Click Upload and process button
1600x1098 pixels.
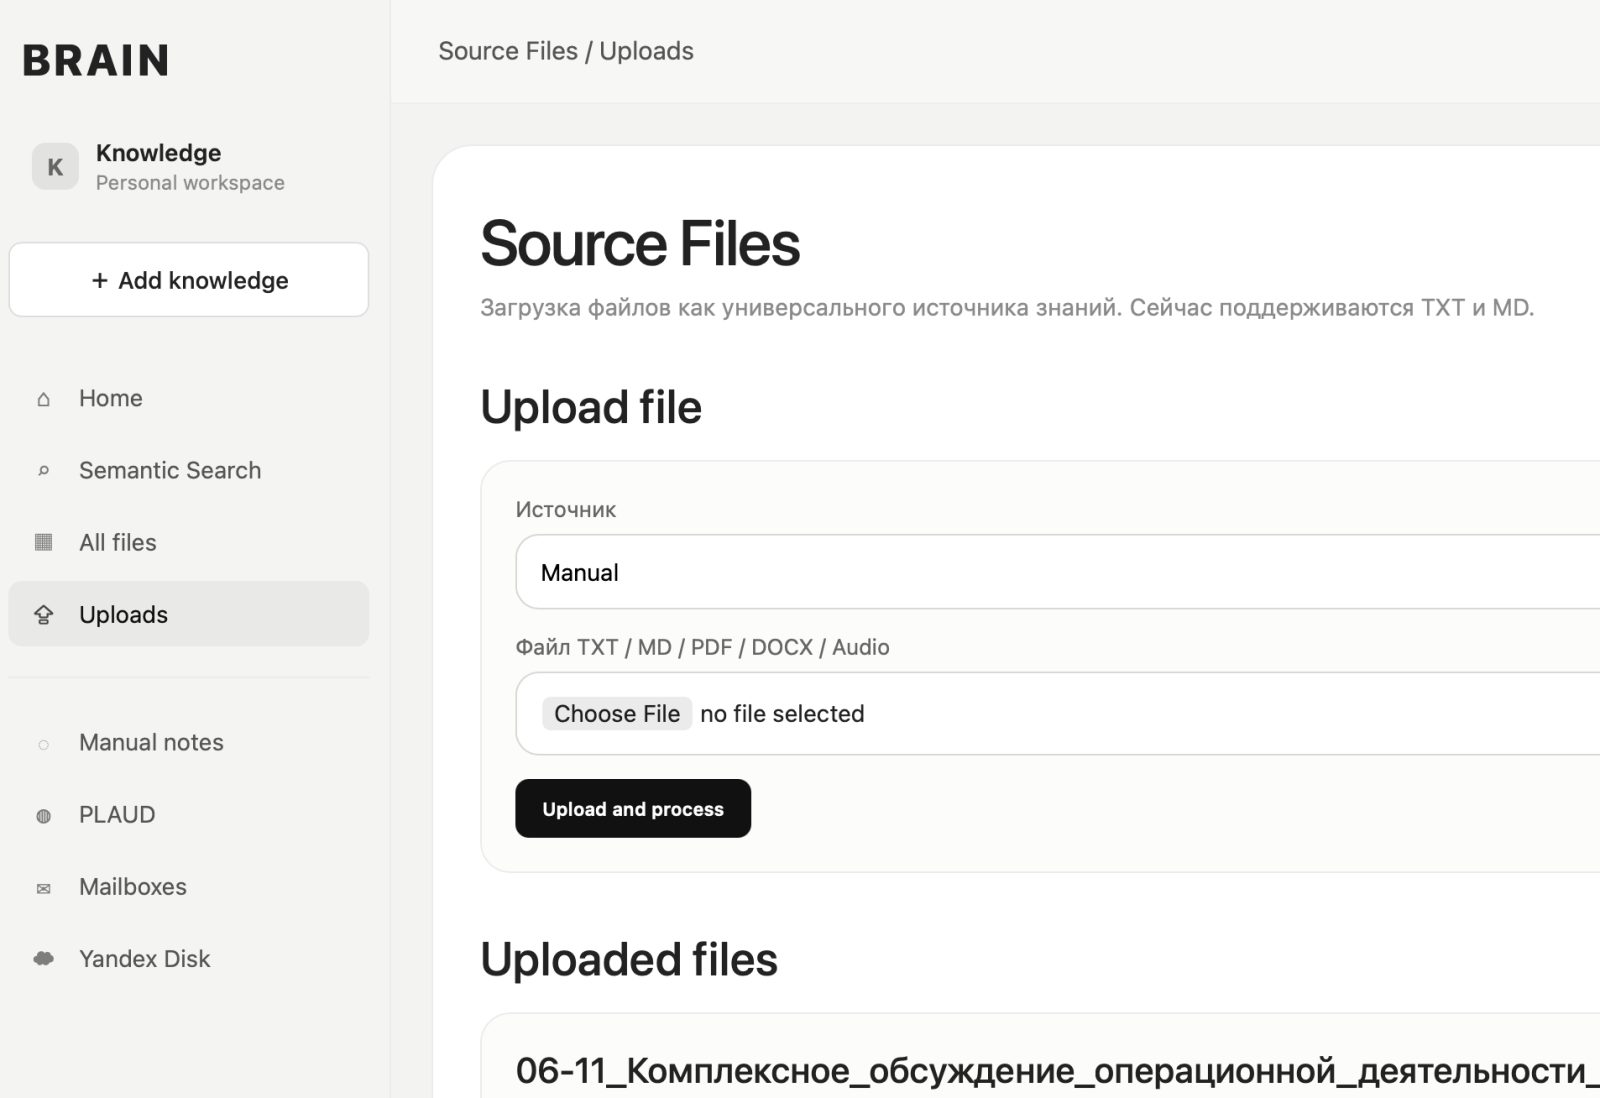tap(633, 808)
